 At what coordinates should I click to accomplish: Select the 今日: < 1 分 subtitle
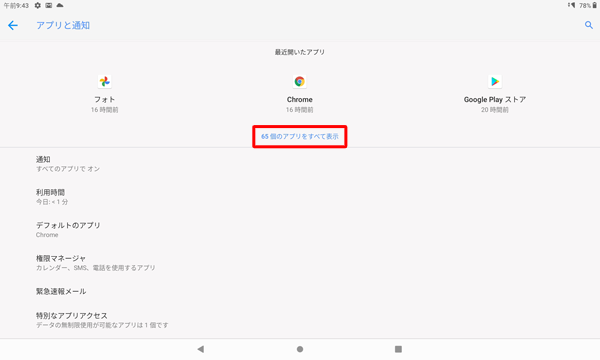tap(52, 202)
